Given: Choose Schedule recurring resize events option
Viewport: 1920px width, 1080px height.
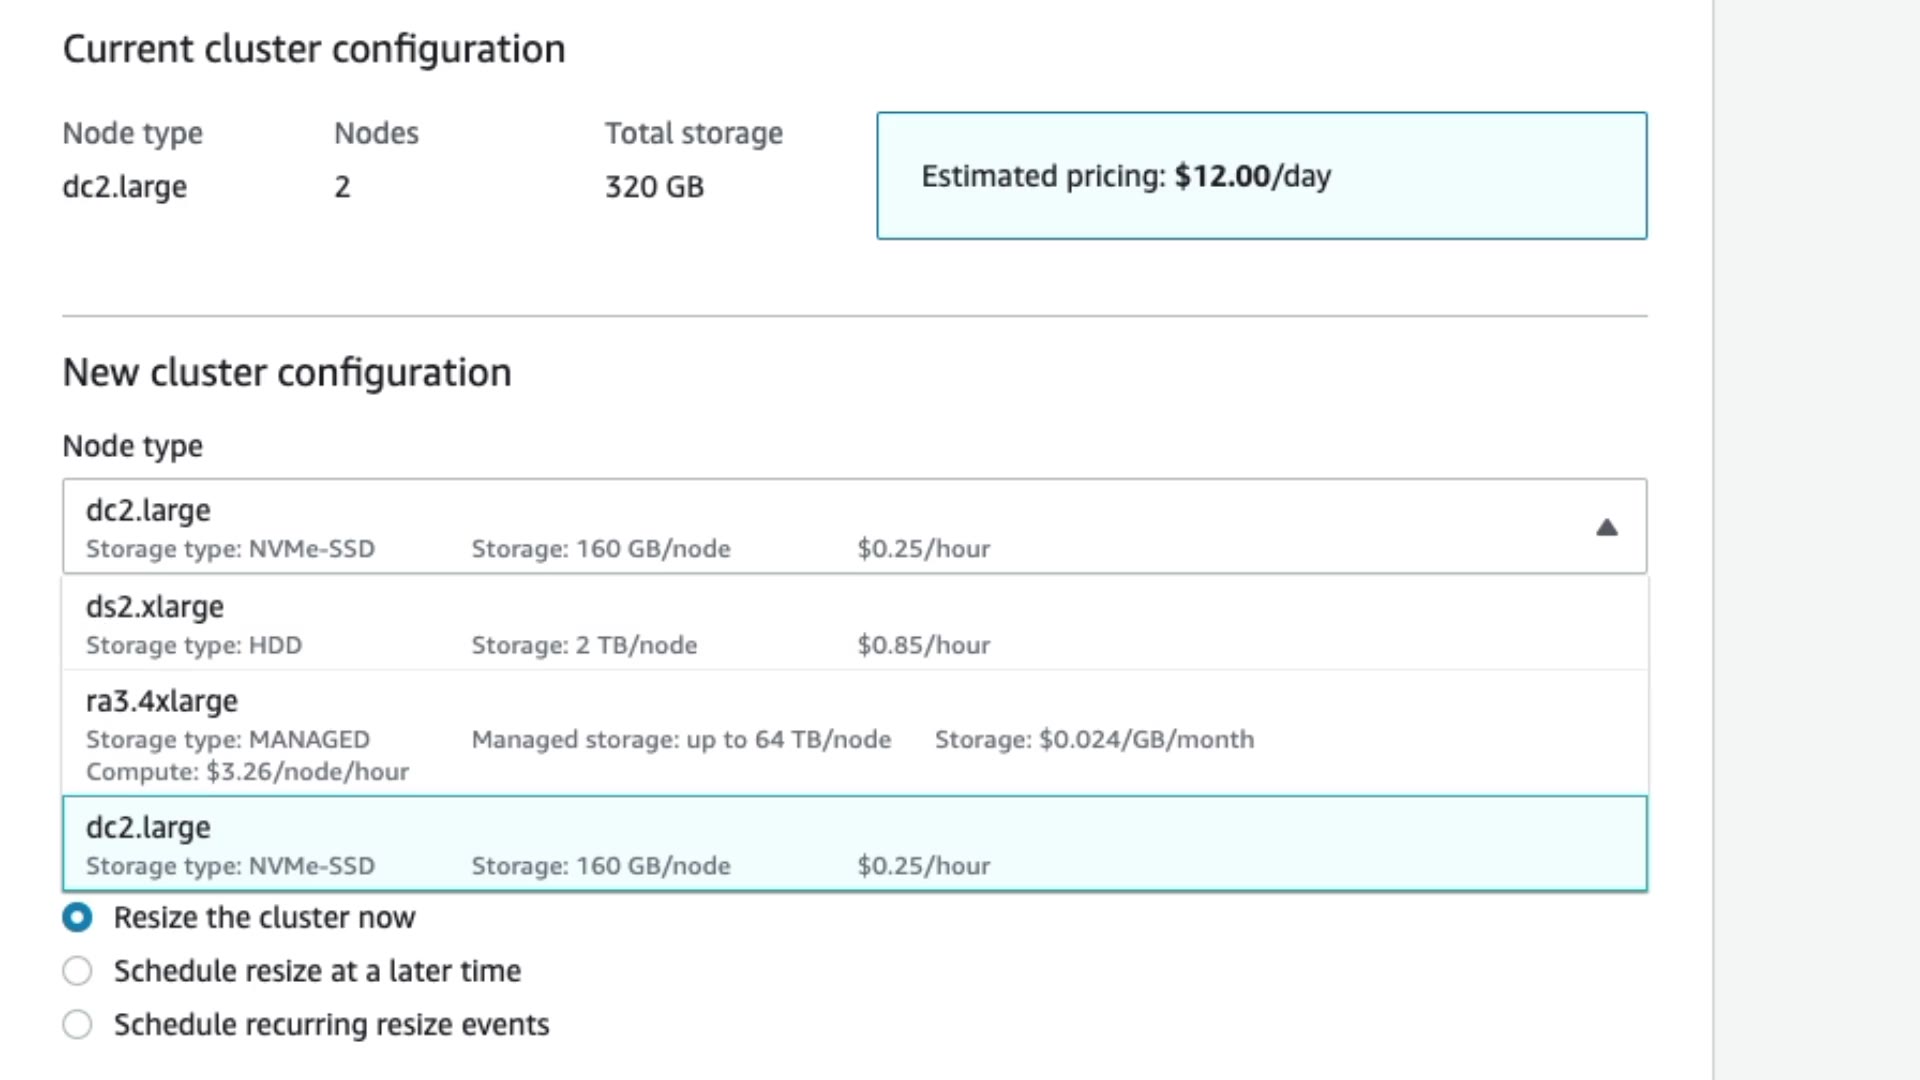Looking at the screenshot, I should 77,1025.
